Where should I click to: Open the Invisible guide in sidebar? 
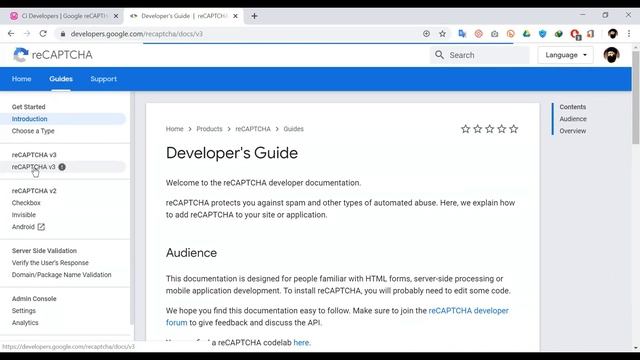[x=24, y=215]
